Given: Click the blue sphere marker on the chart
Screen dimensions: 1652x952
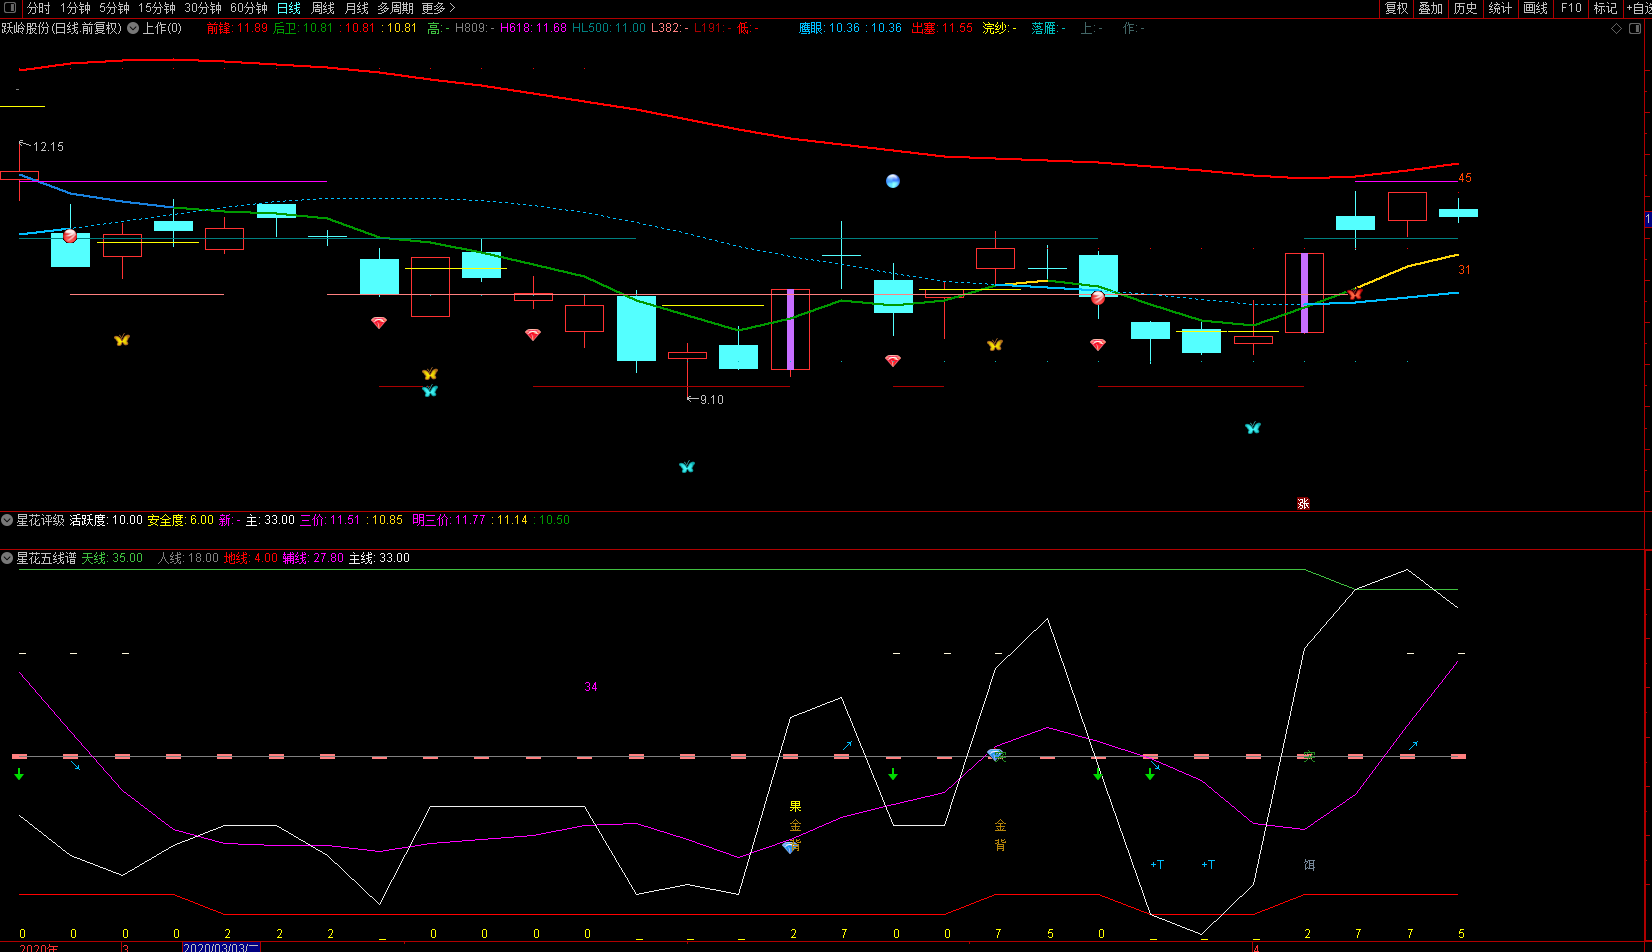Looking at the screenshot, I should (893, 181).
